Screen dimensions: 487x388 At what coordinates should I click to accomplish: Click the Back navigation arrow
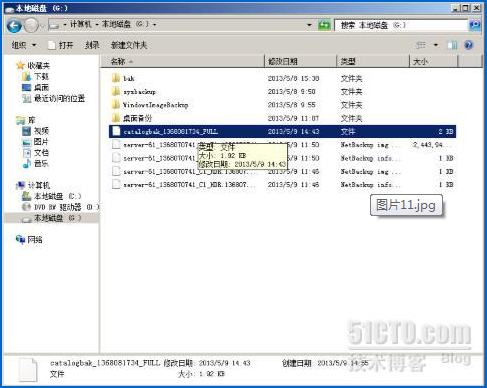[x=14, y=25]
